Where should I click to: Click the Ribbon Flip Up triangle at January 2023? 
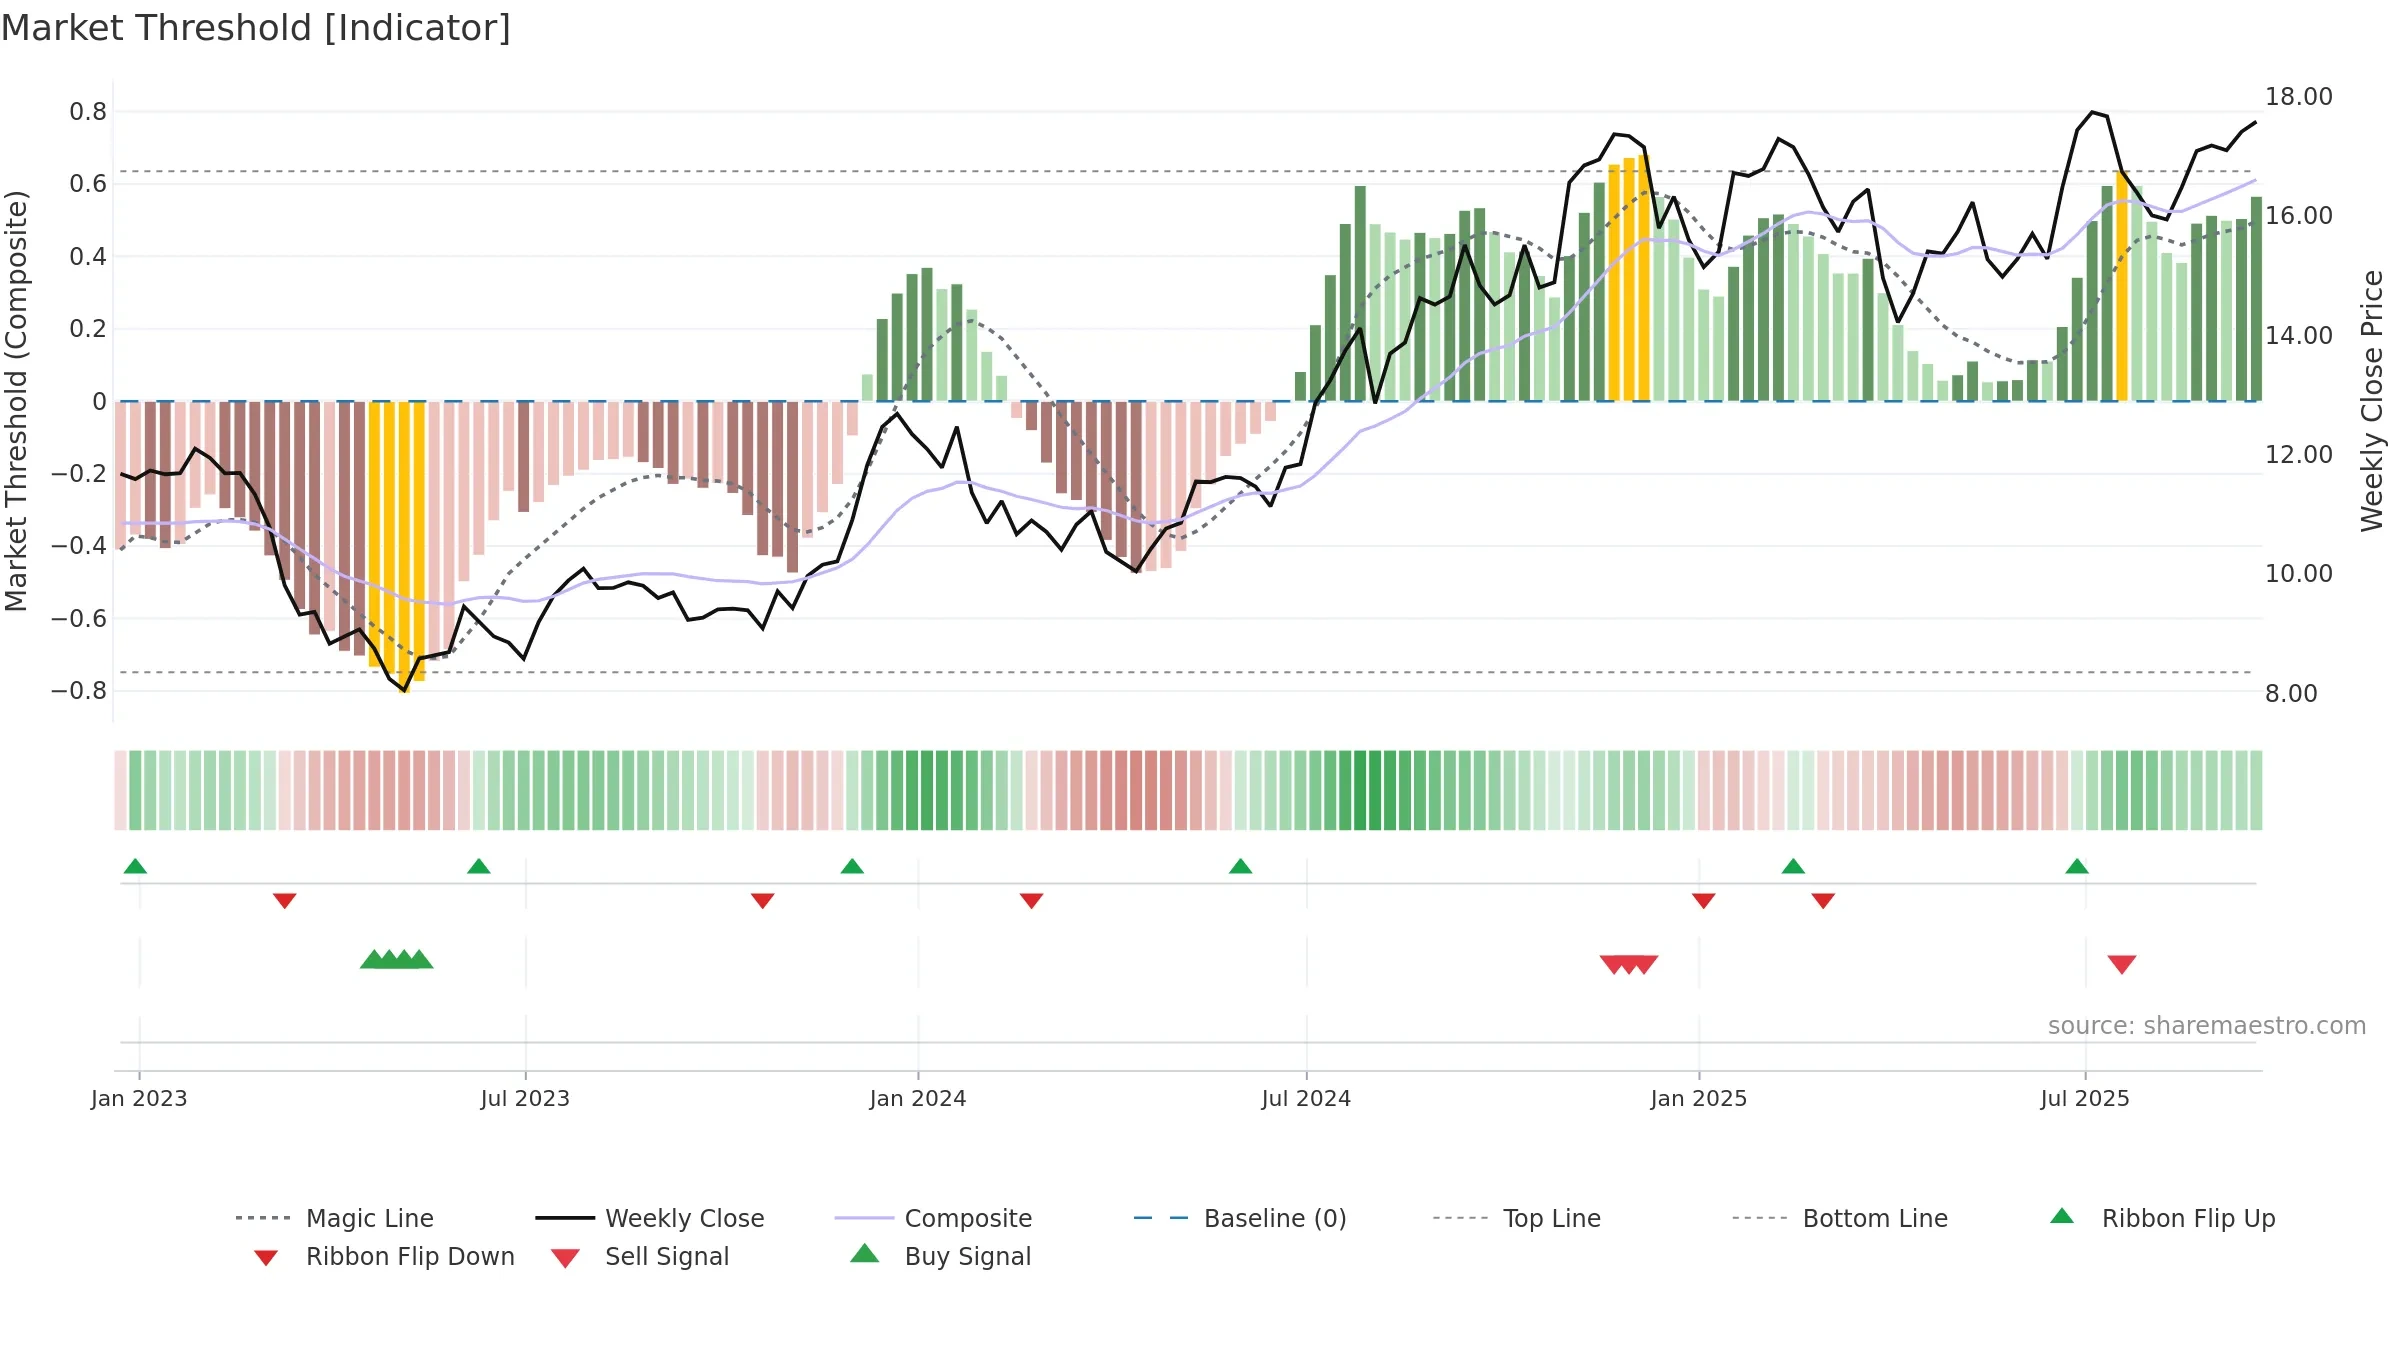pos(135,866)
